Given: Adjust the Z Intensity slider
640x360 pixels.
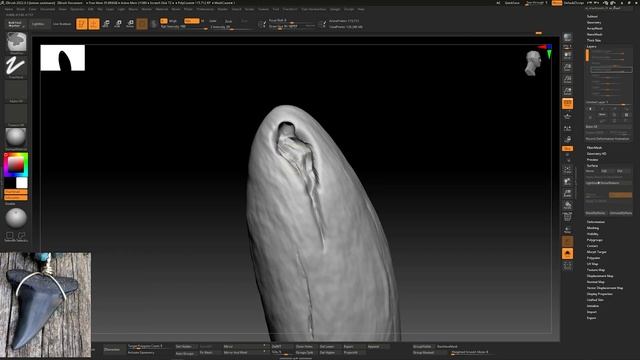Looking at the screenshot, I should 231,27.
